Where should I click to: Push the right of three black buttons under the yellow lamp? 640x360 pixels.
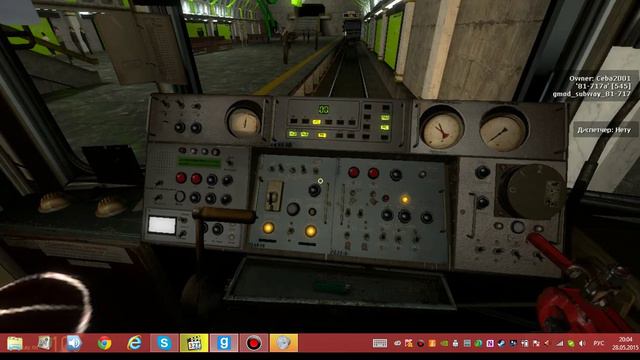(426, 218)
